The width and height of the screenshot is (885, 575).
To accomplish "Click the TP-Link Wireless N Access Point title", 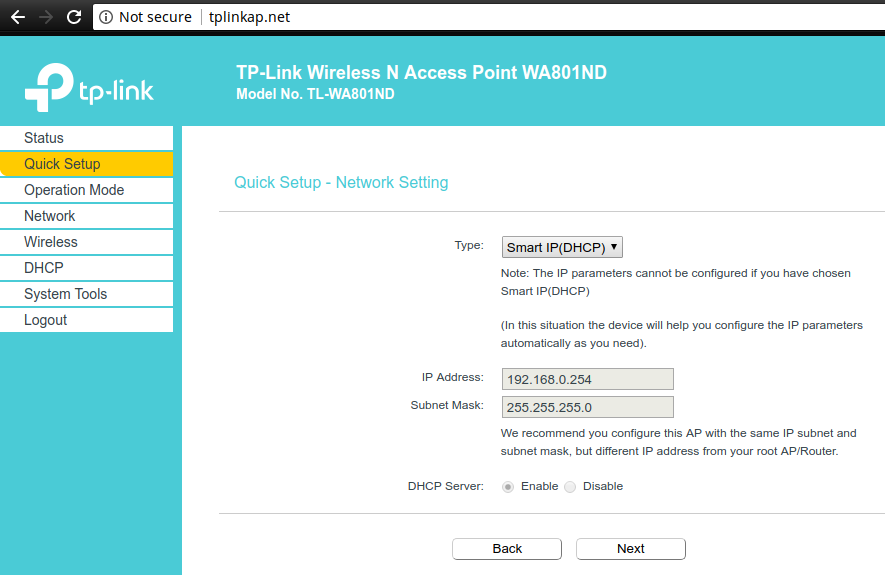I will (421, 72).
